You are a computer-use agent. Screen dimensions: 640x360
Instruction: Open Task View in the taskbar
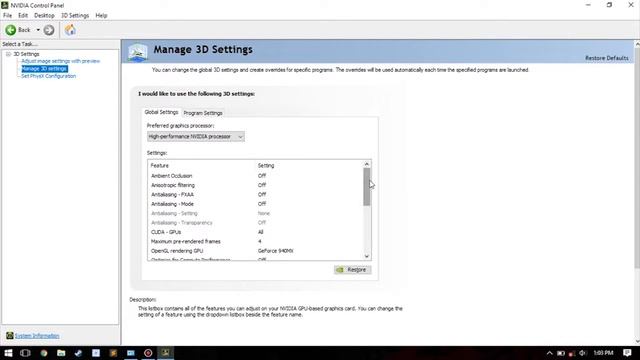pos(25,353)
